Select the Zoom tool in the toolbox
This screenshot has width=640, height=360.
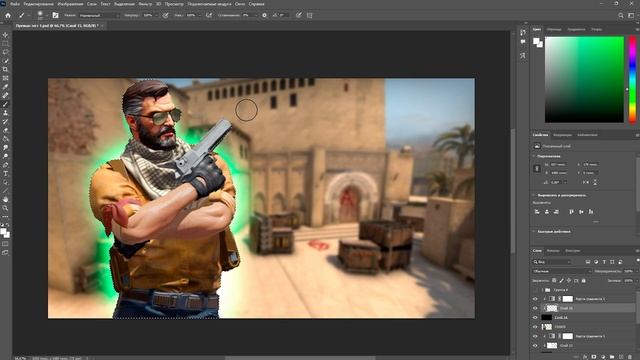(x=5, y=208)
